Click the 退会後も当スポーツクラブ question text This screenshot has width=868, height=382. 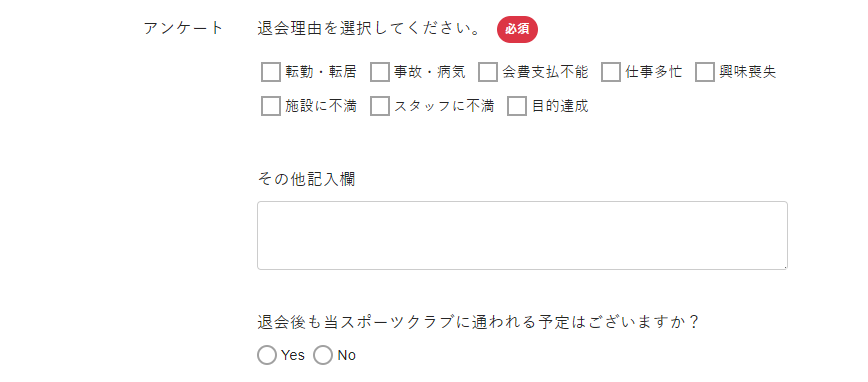click(478, 322)
